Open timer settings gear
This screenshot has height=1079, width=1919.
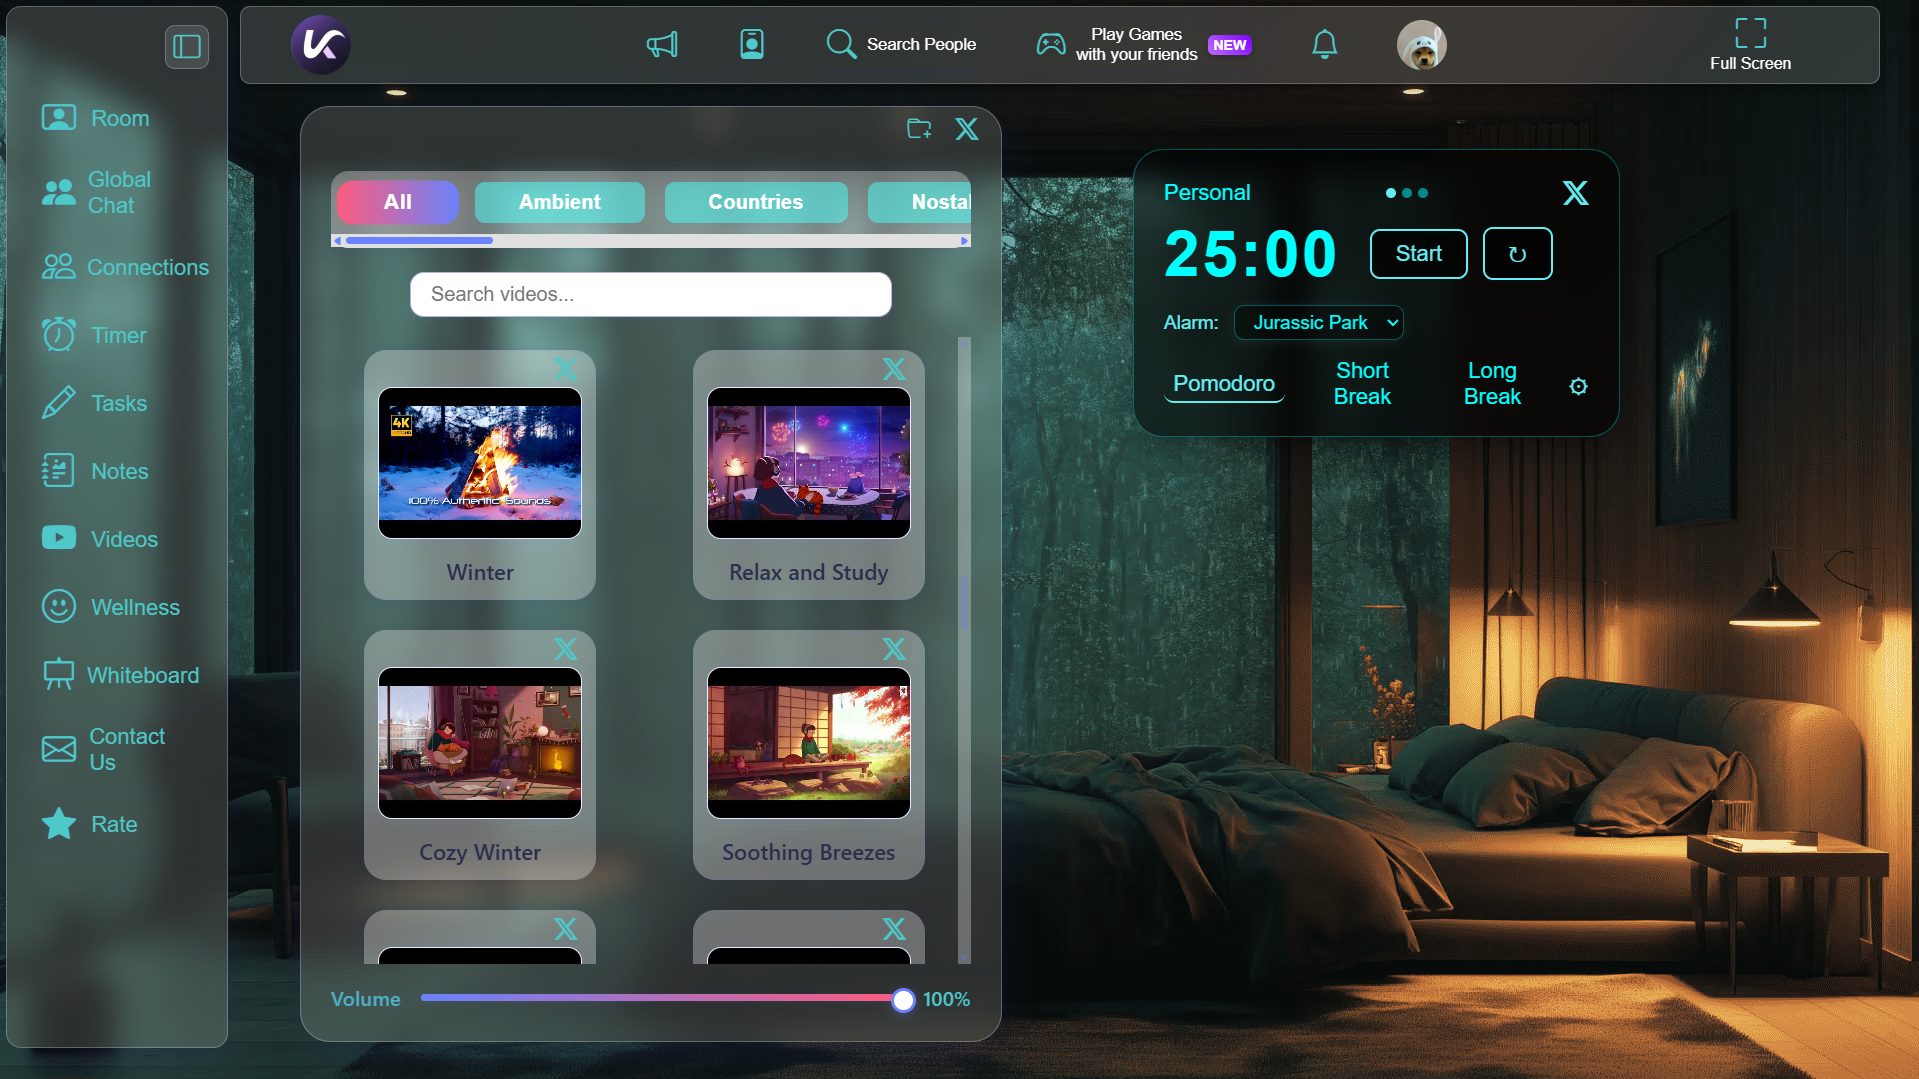click(1578, 386)
